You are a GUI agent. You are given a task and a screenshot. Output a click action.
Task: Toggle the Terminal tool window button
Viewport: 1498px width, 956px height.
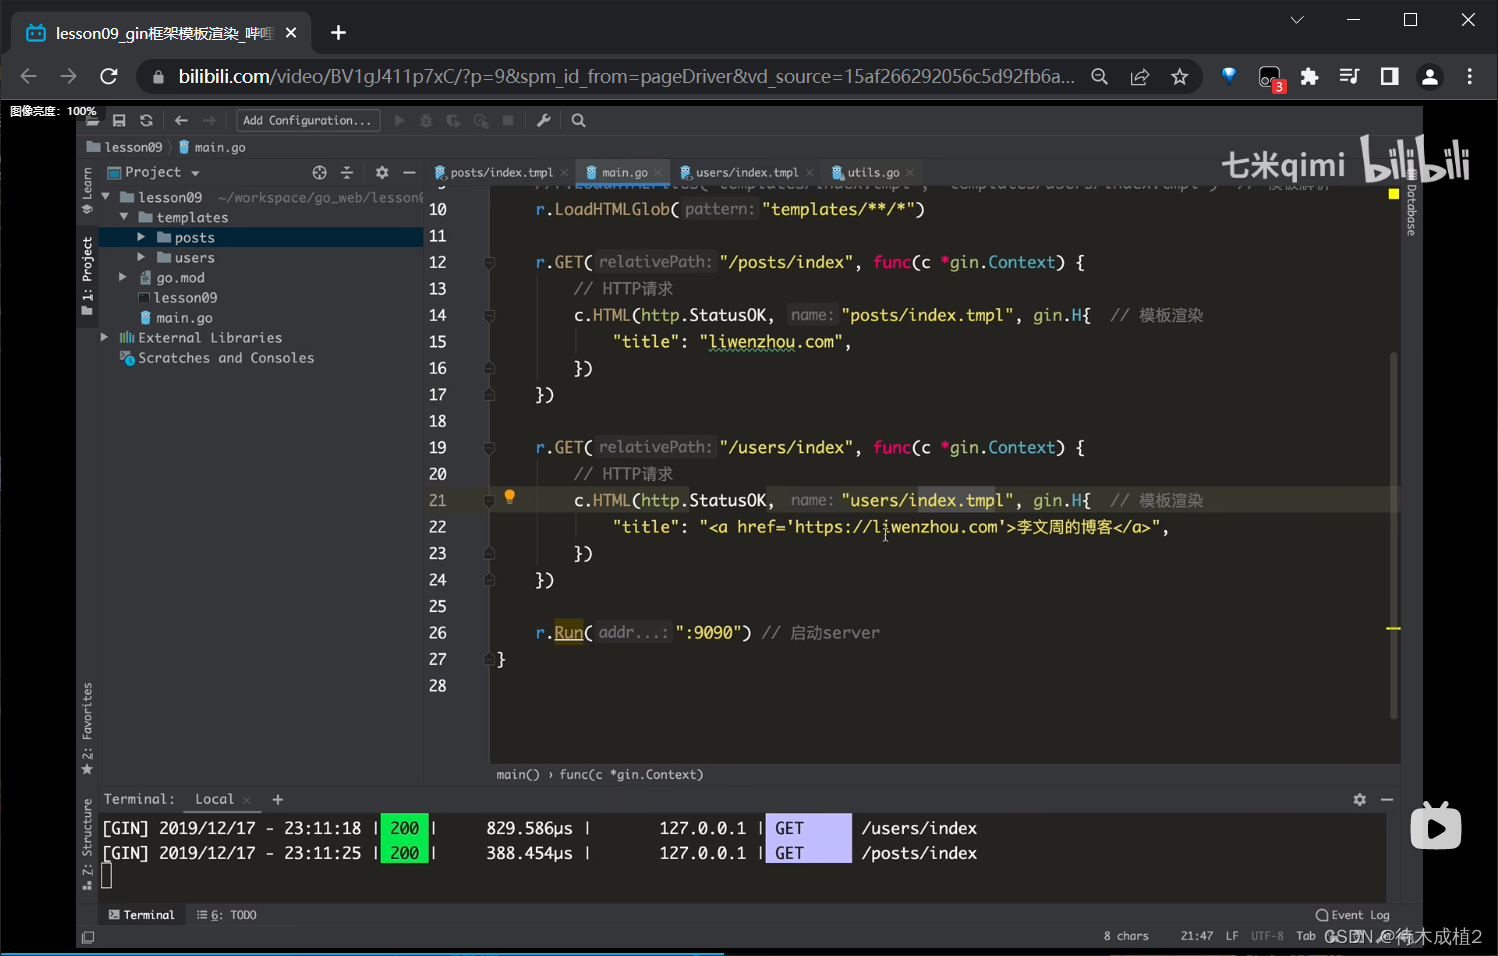(x=141, y=915)
